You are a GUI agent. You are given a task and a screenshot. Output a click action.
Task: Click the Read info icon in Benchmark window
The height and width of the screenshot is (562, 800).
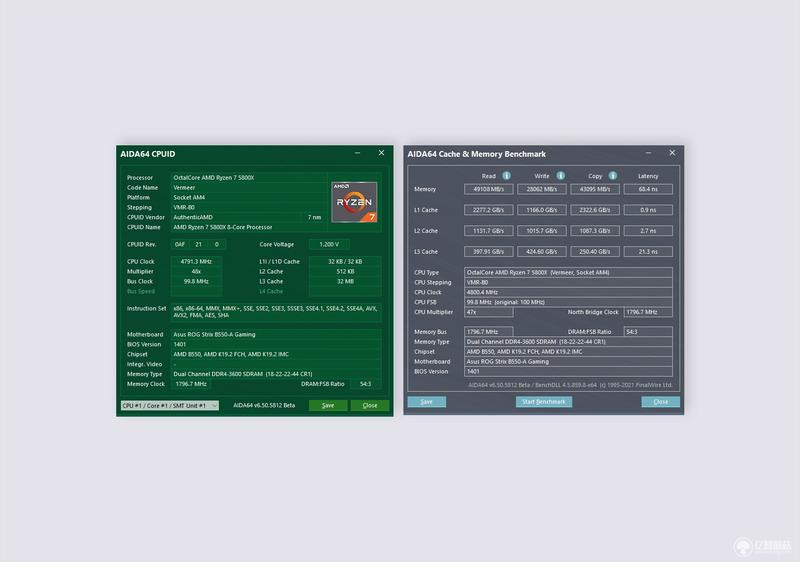pos(506,175)
